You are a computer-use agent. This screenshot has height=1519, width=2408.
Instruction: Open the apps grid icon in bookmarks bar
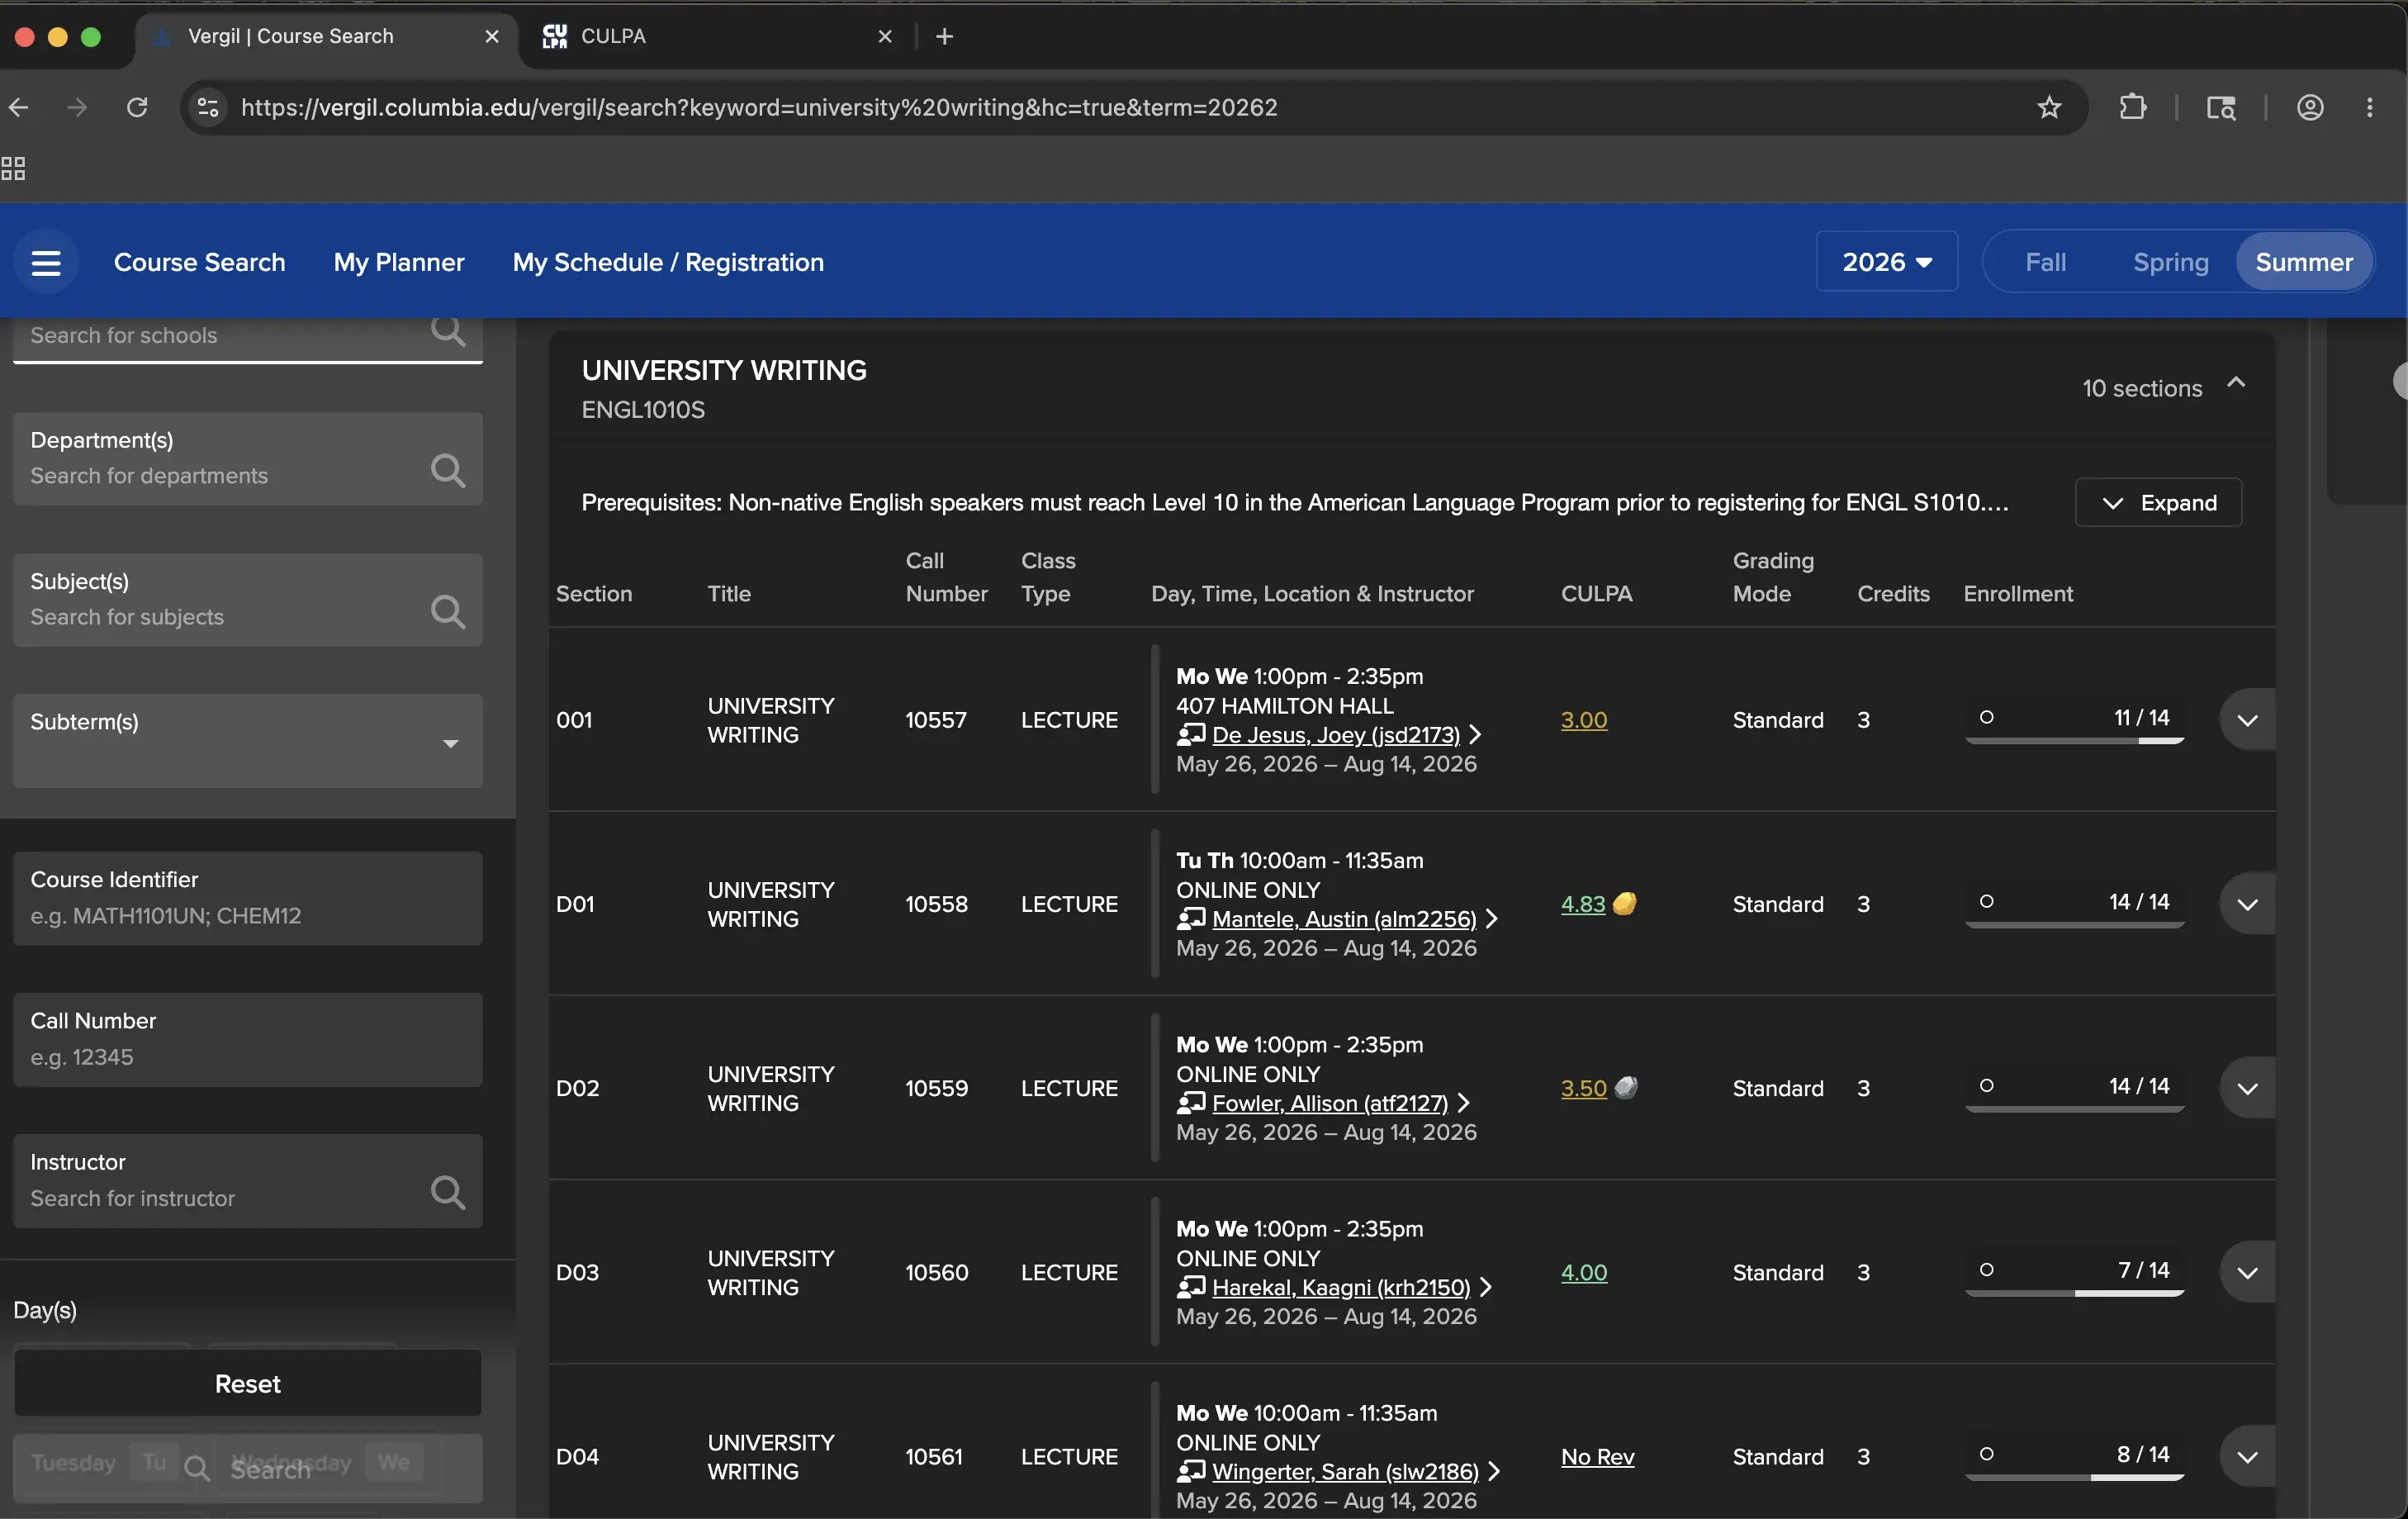pos(13,168)
